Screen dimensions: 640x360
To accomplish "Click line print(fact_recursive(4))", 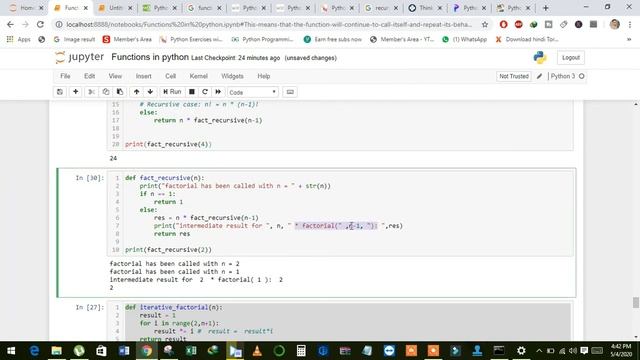I will (x=169, y=144).
